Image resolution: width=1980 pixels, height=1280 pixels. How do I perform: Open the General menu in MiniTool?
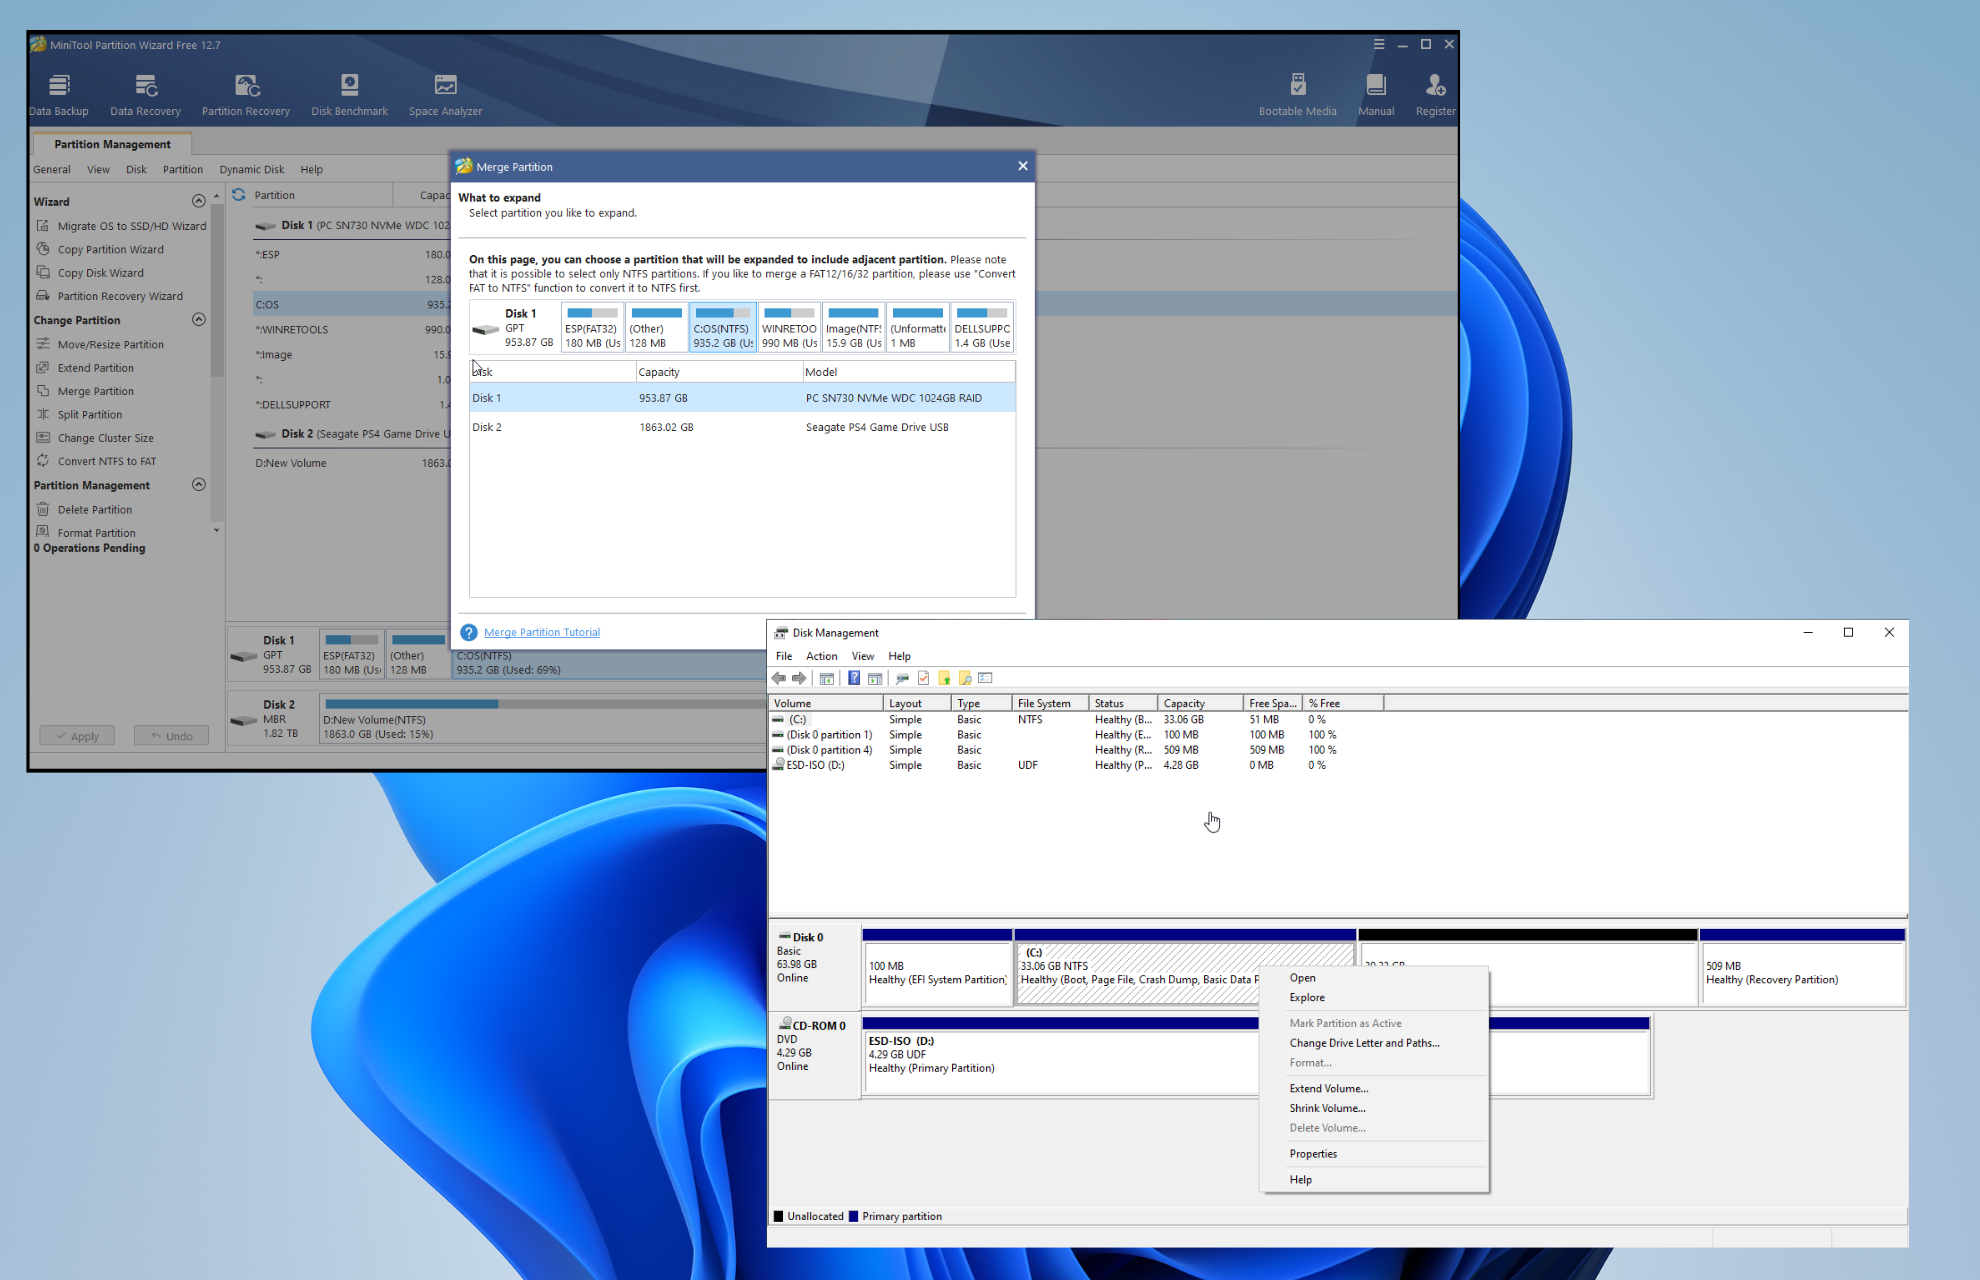52,169
